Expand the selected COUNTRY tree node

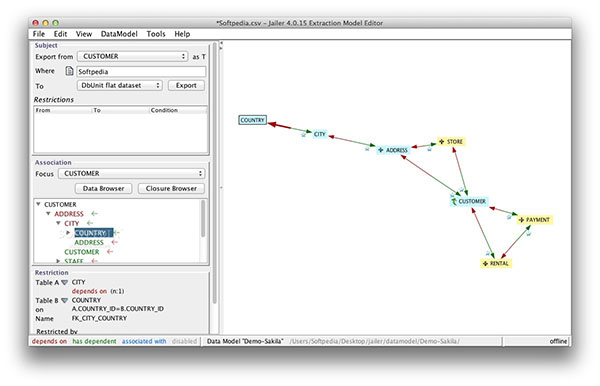click(x=68, y=233)
